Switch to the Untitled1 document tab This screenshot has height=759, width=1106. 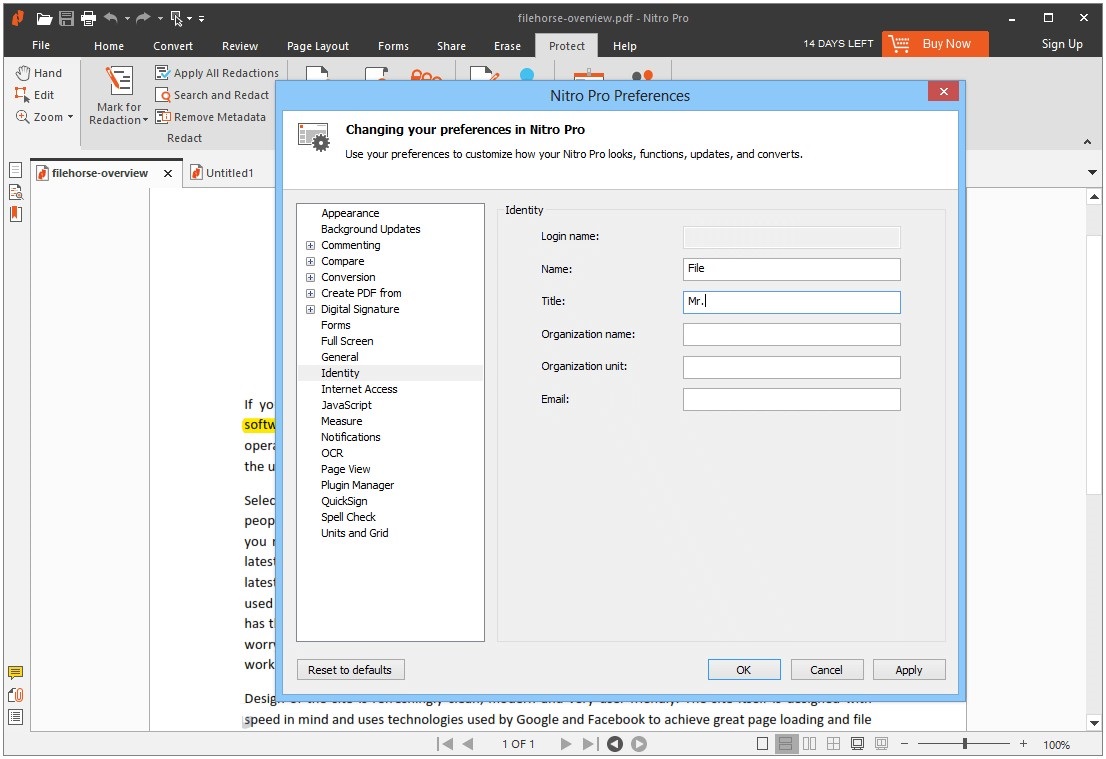(222, 173)
